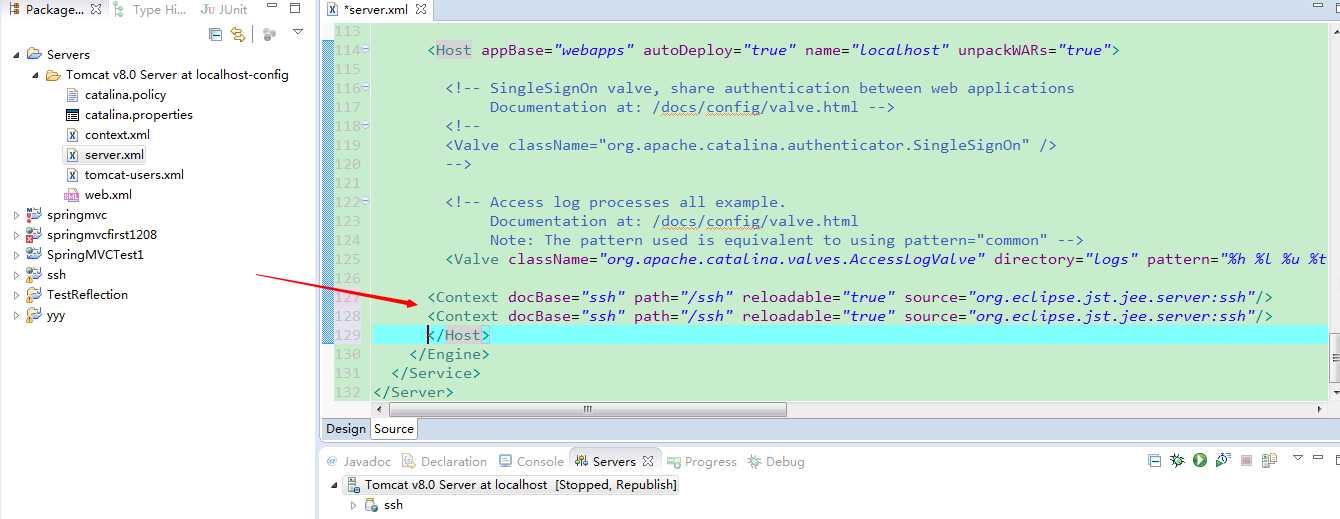Switch to Design view tab

coord(346,429)
